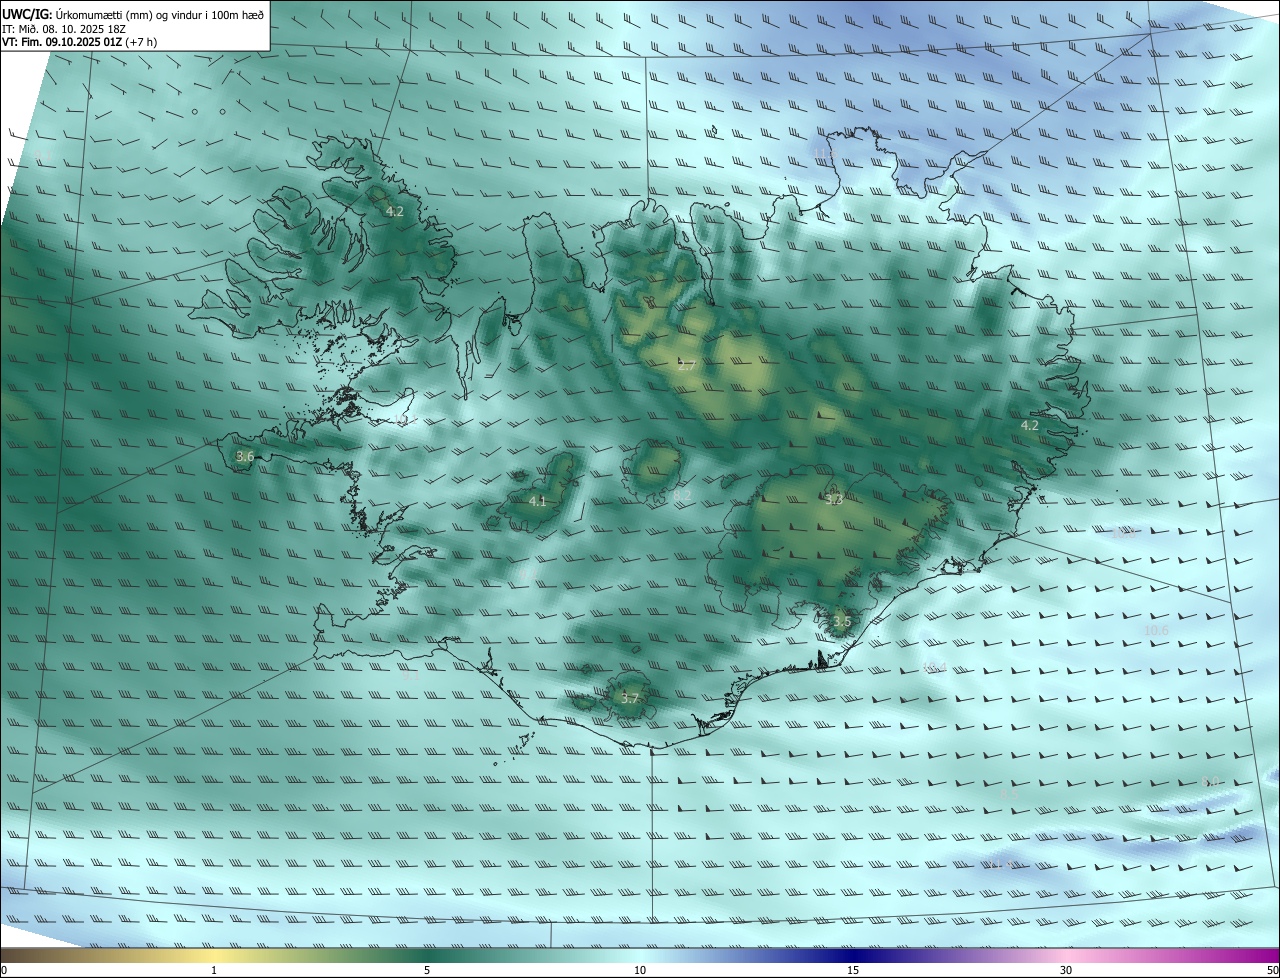This screenshot has height=978, width=1280.
Task: Click the 3.7 value near the south coast
Action: (629, 698)
